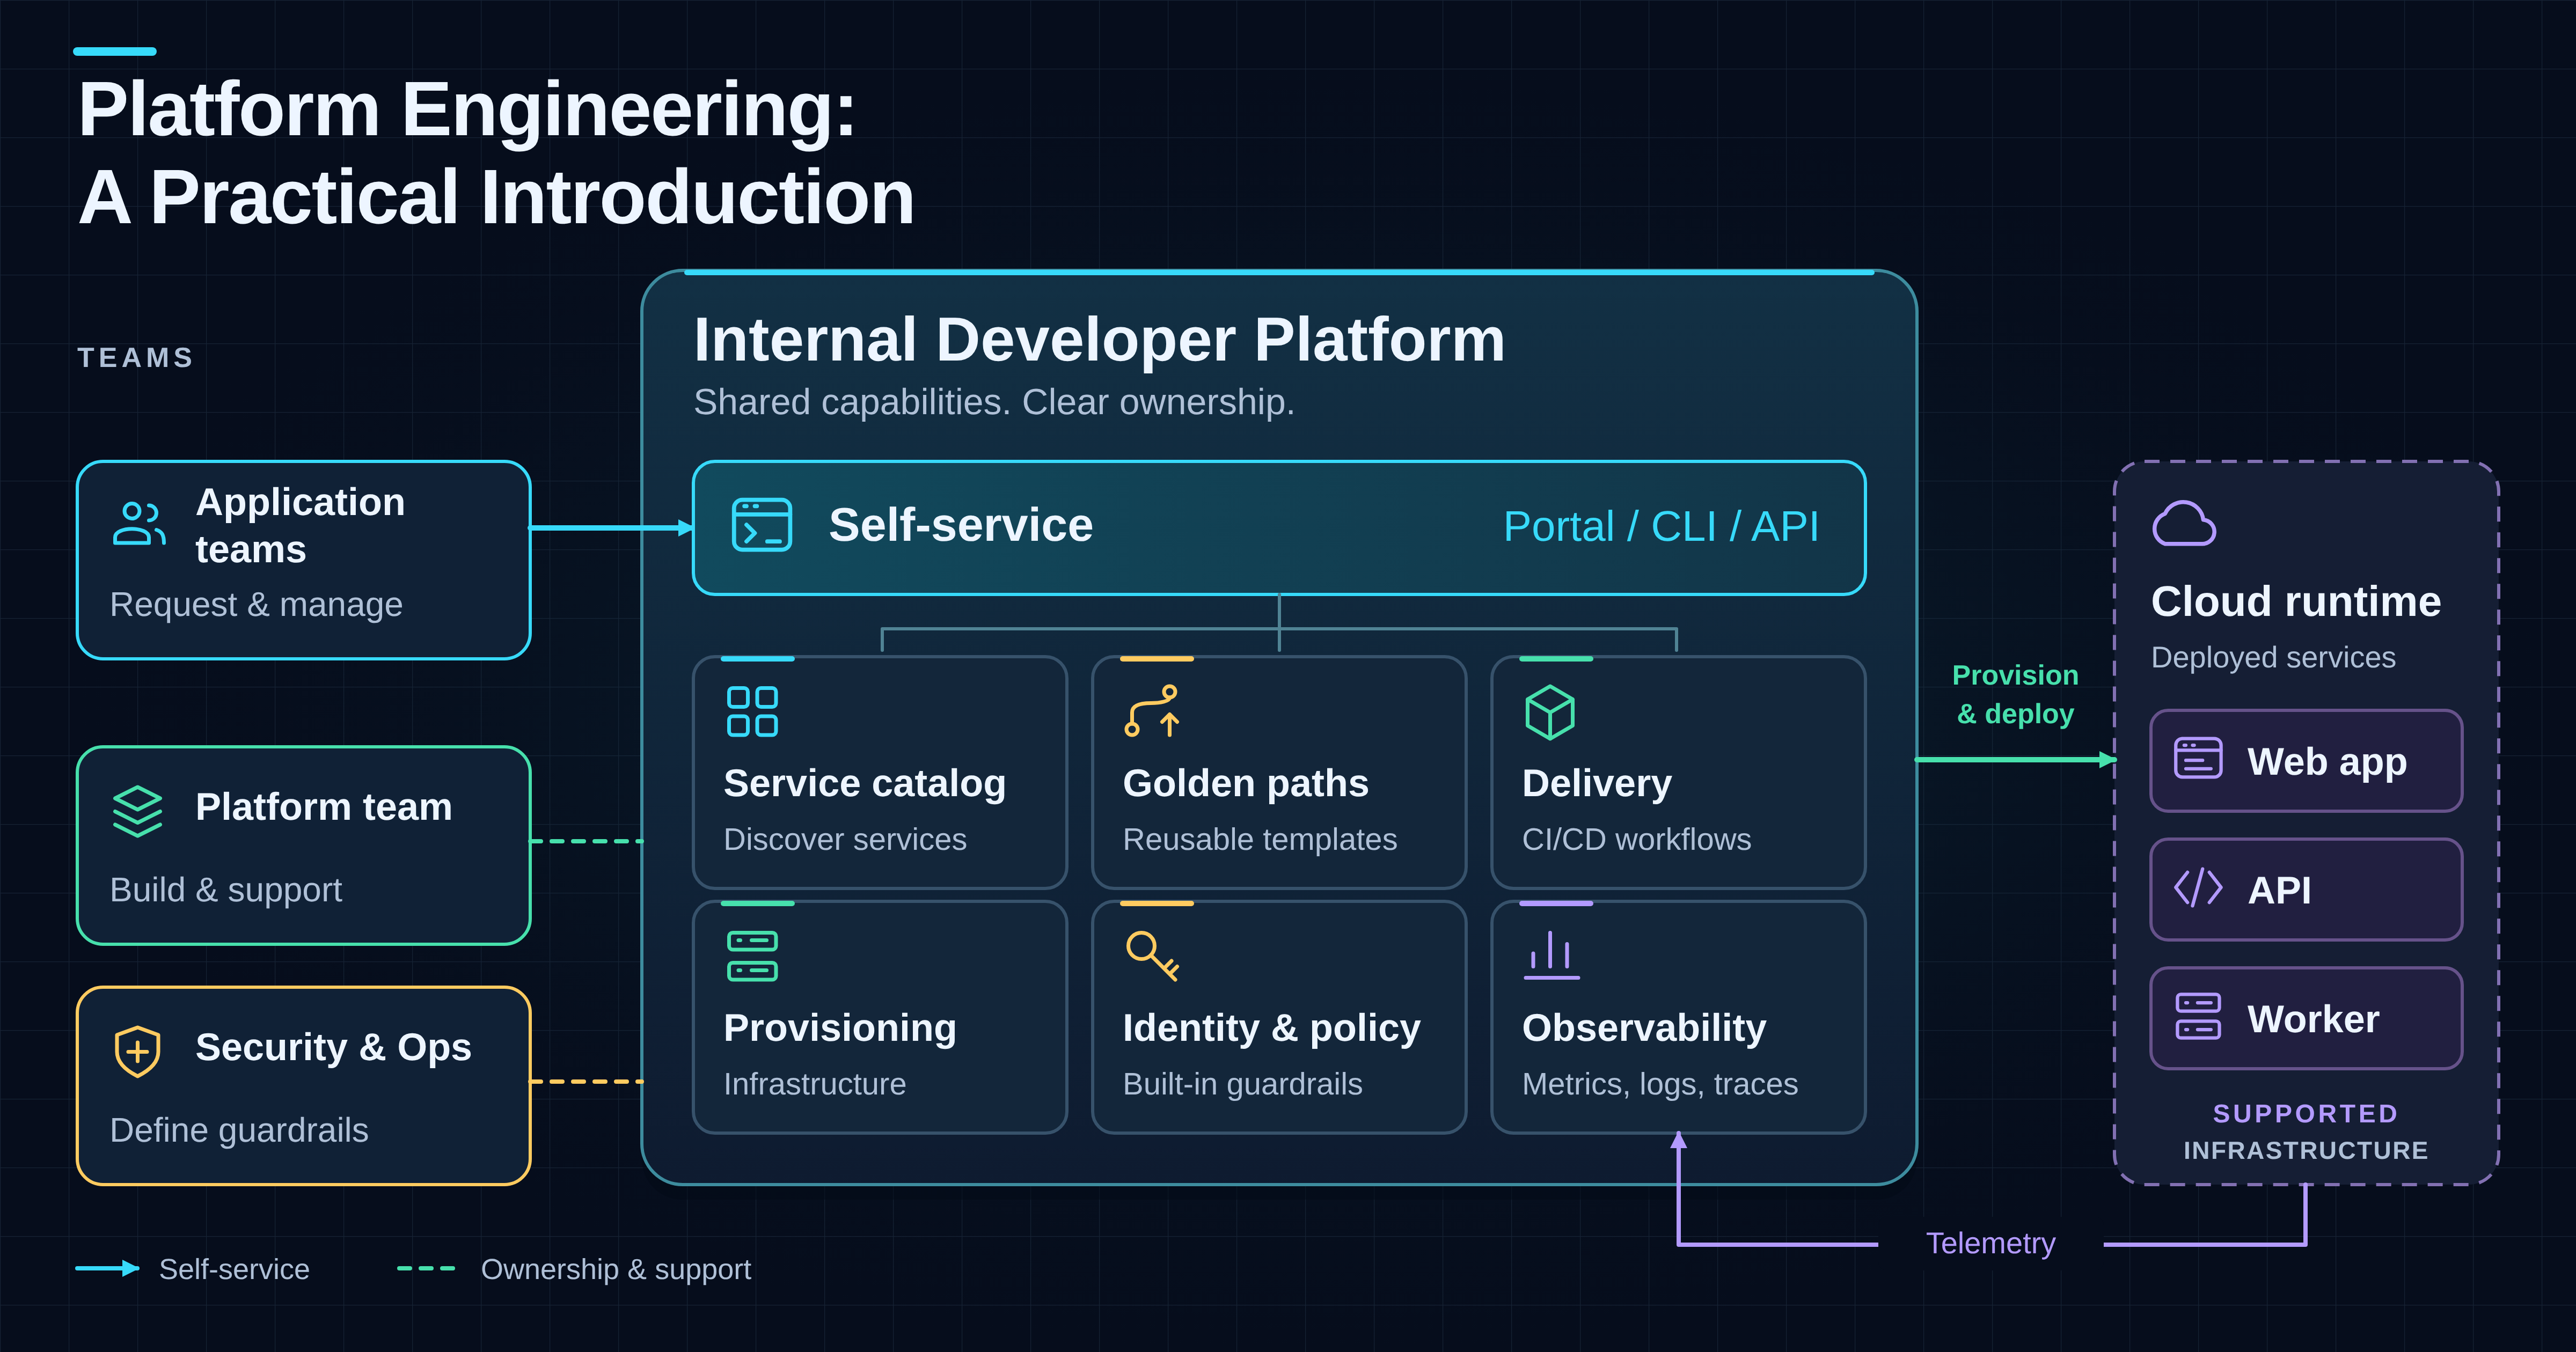Click the 'Build & support' text
2576x1352 pixels.
(226, 890)
